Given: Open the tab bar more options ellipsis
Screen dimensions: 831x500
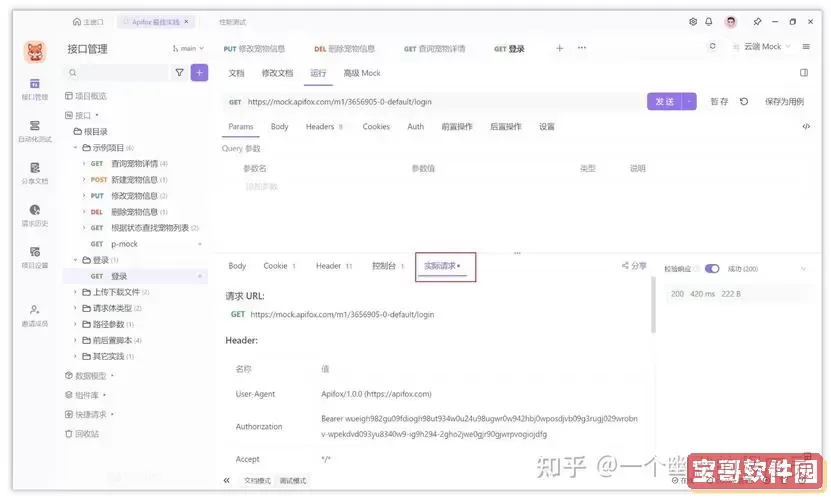Looking at the screenshot, I should 581,48.
